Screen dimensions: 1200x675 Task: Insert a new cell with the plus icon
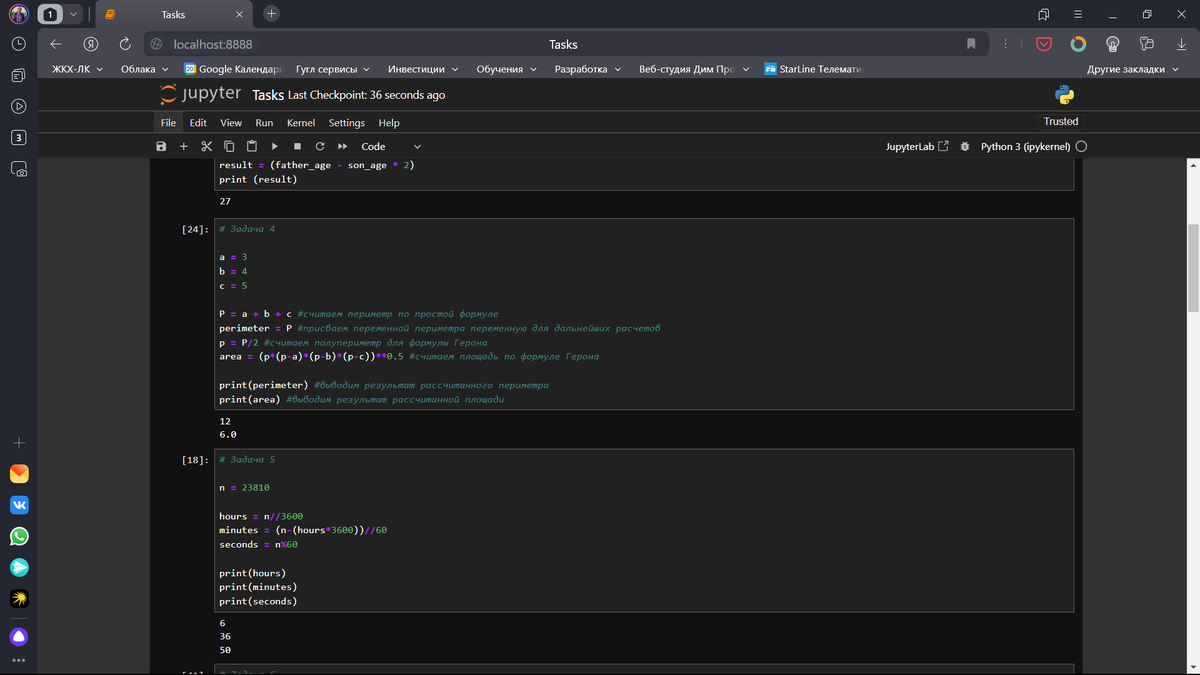(x=183, y=146)
